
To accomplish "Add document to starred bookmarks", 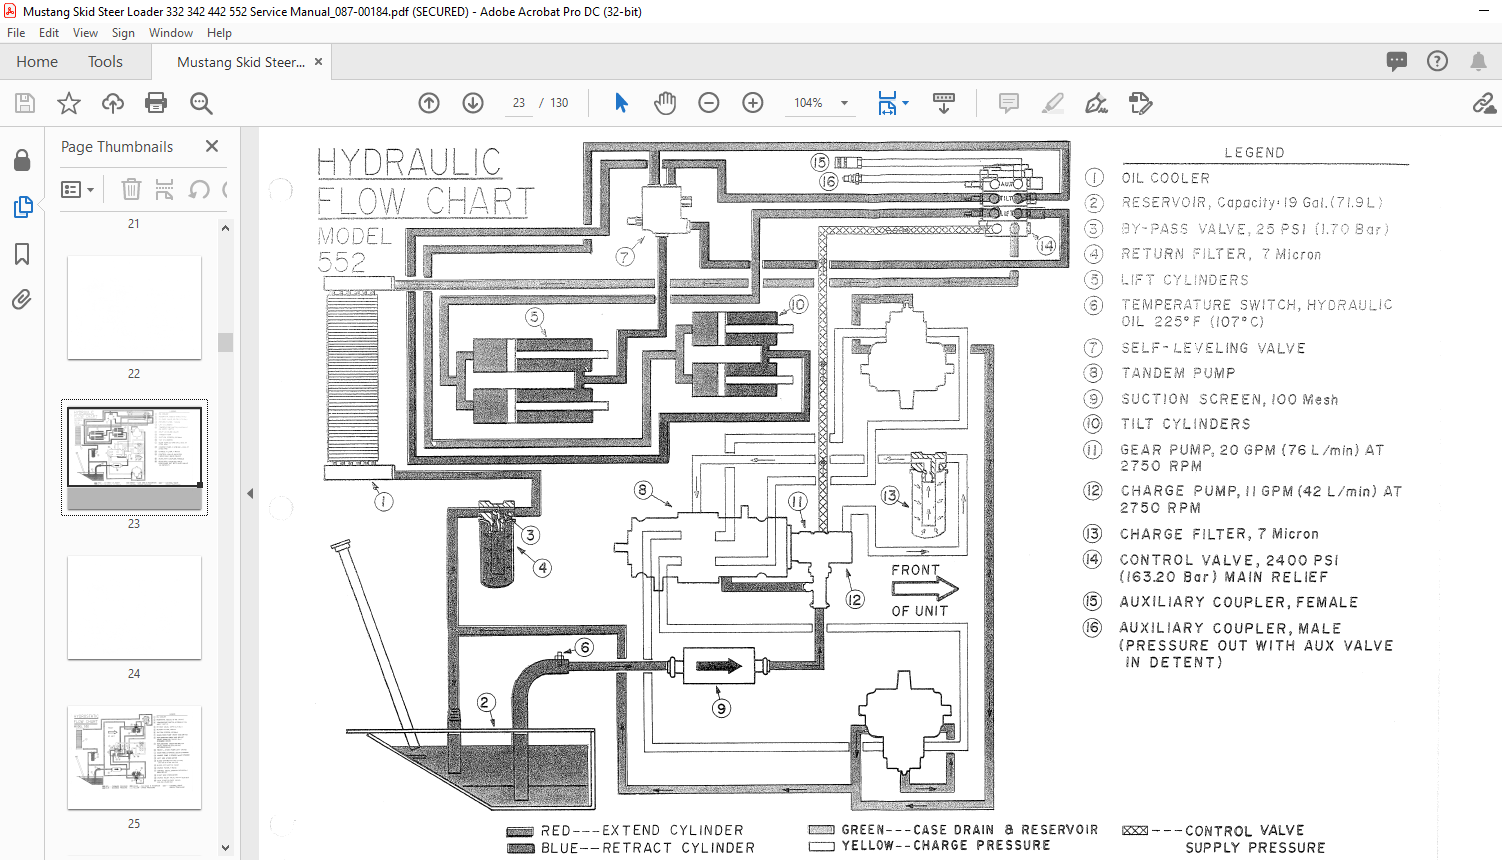I will pyautogui.click(x=69, y=103).
